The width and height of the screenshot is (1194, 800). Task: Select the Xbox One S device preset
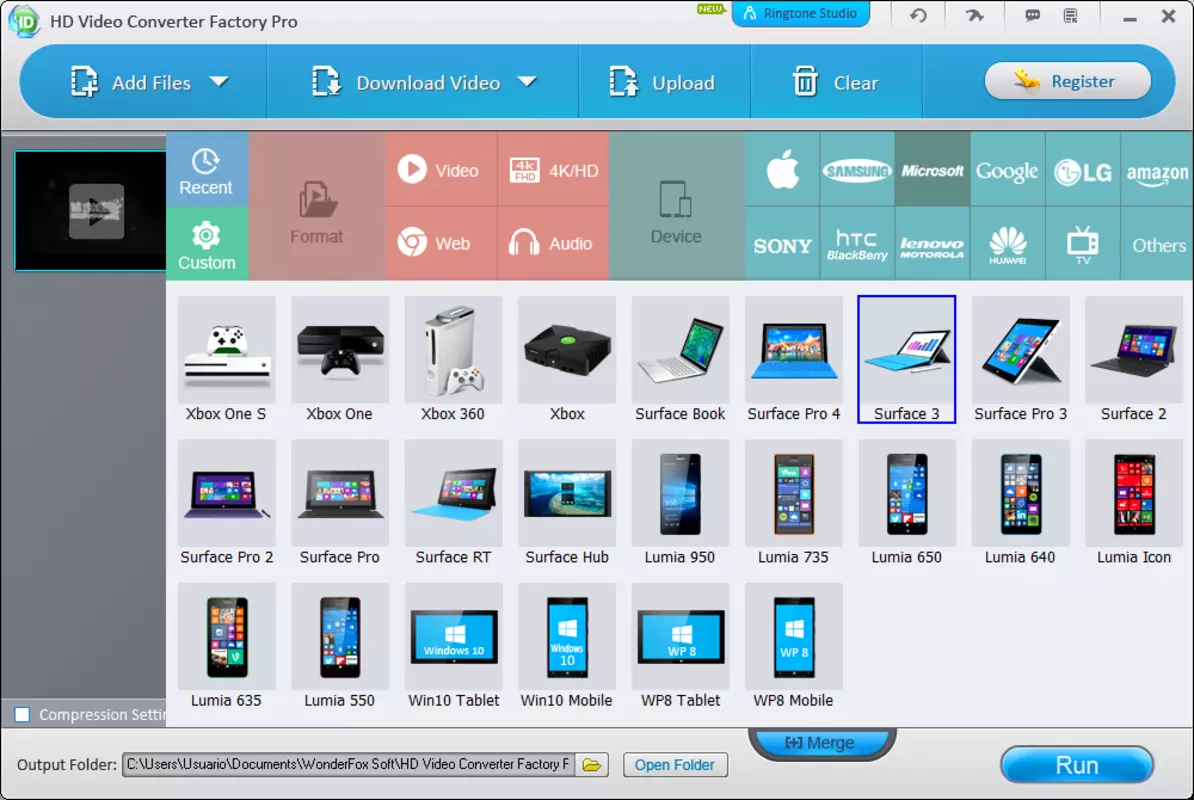(226, 359)
